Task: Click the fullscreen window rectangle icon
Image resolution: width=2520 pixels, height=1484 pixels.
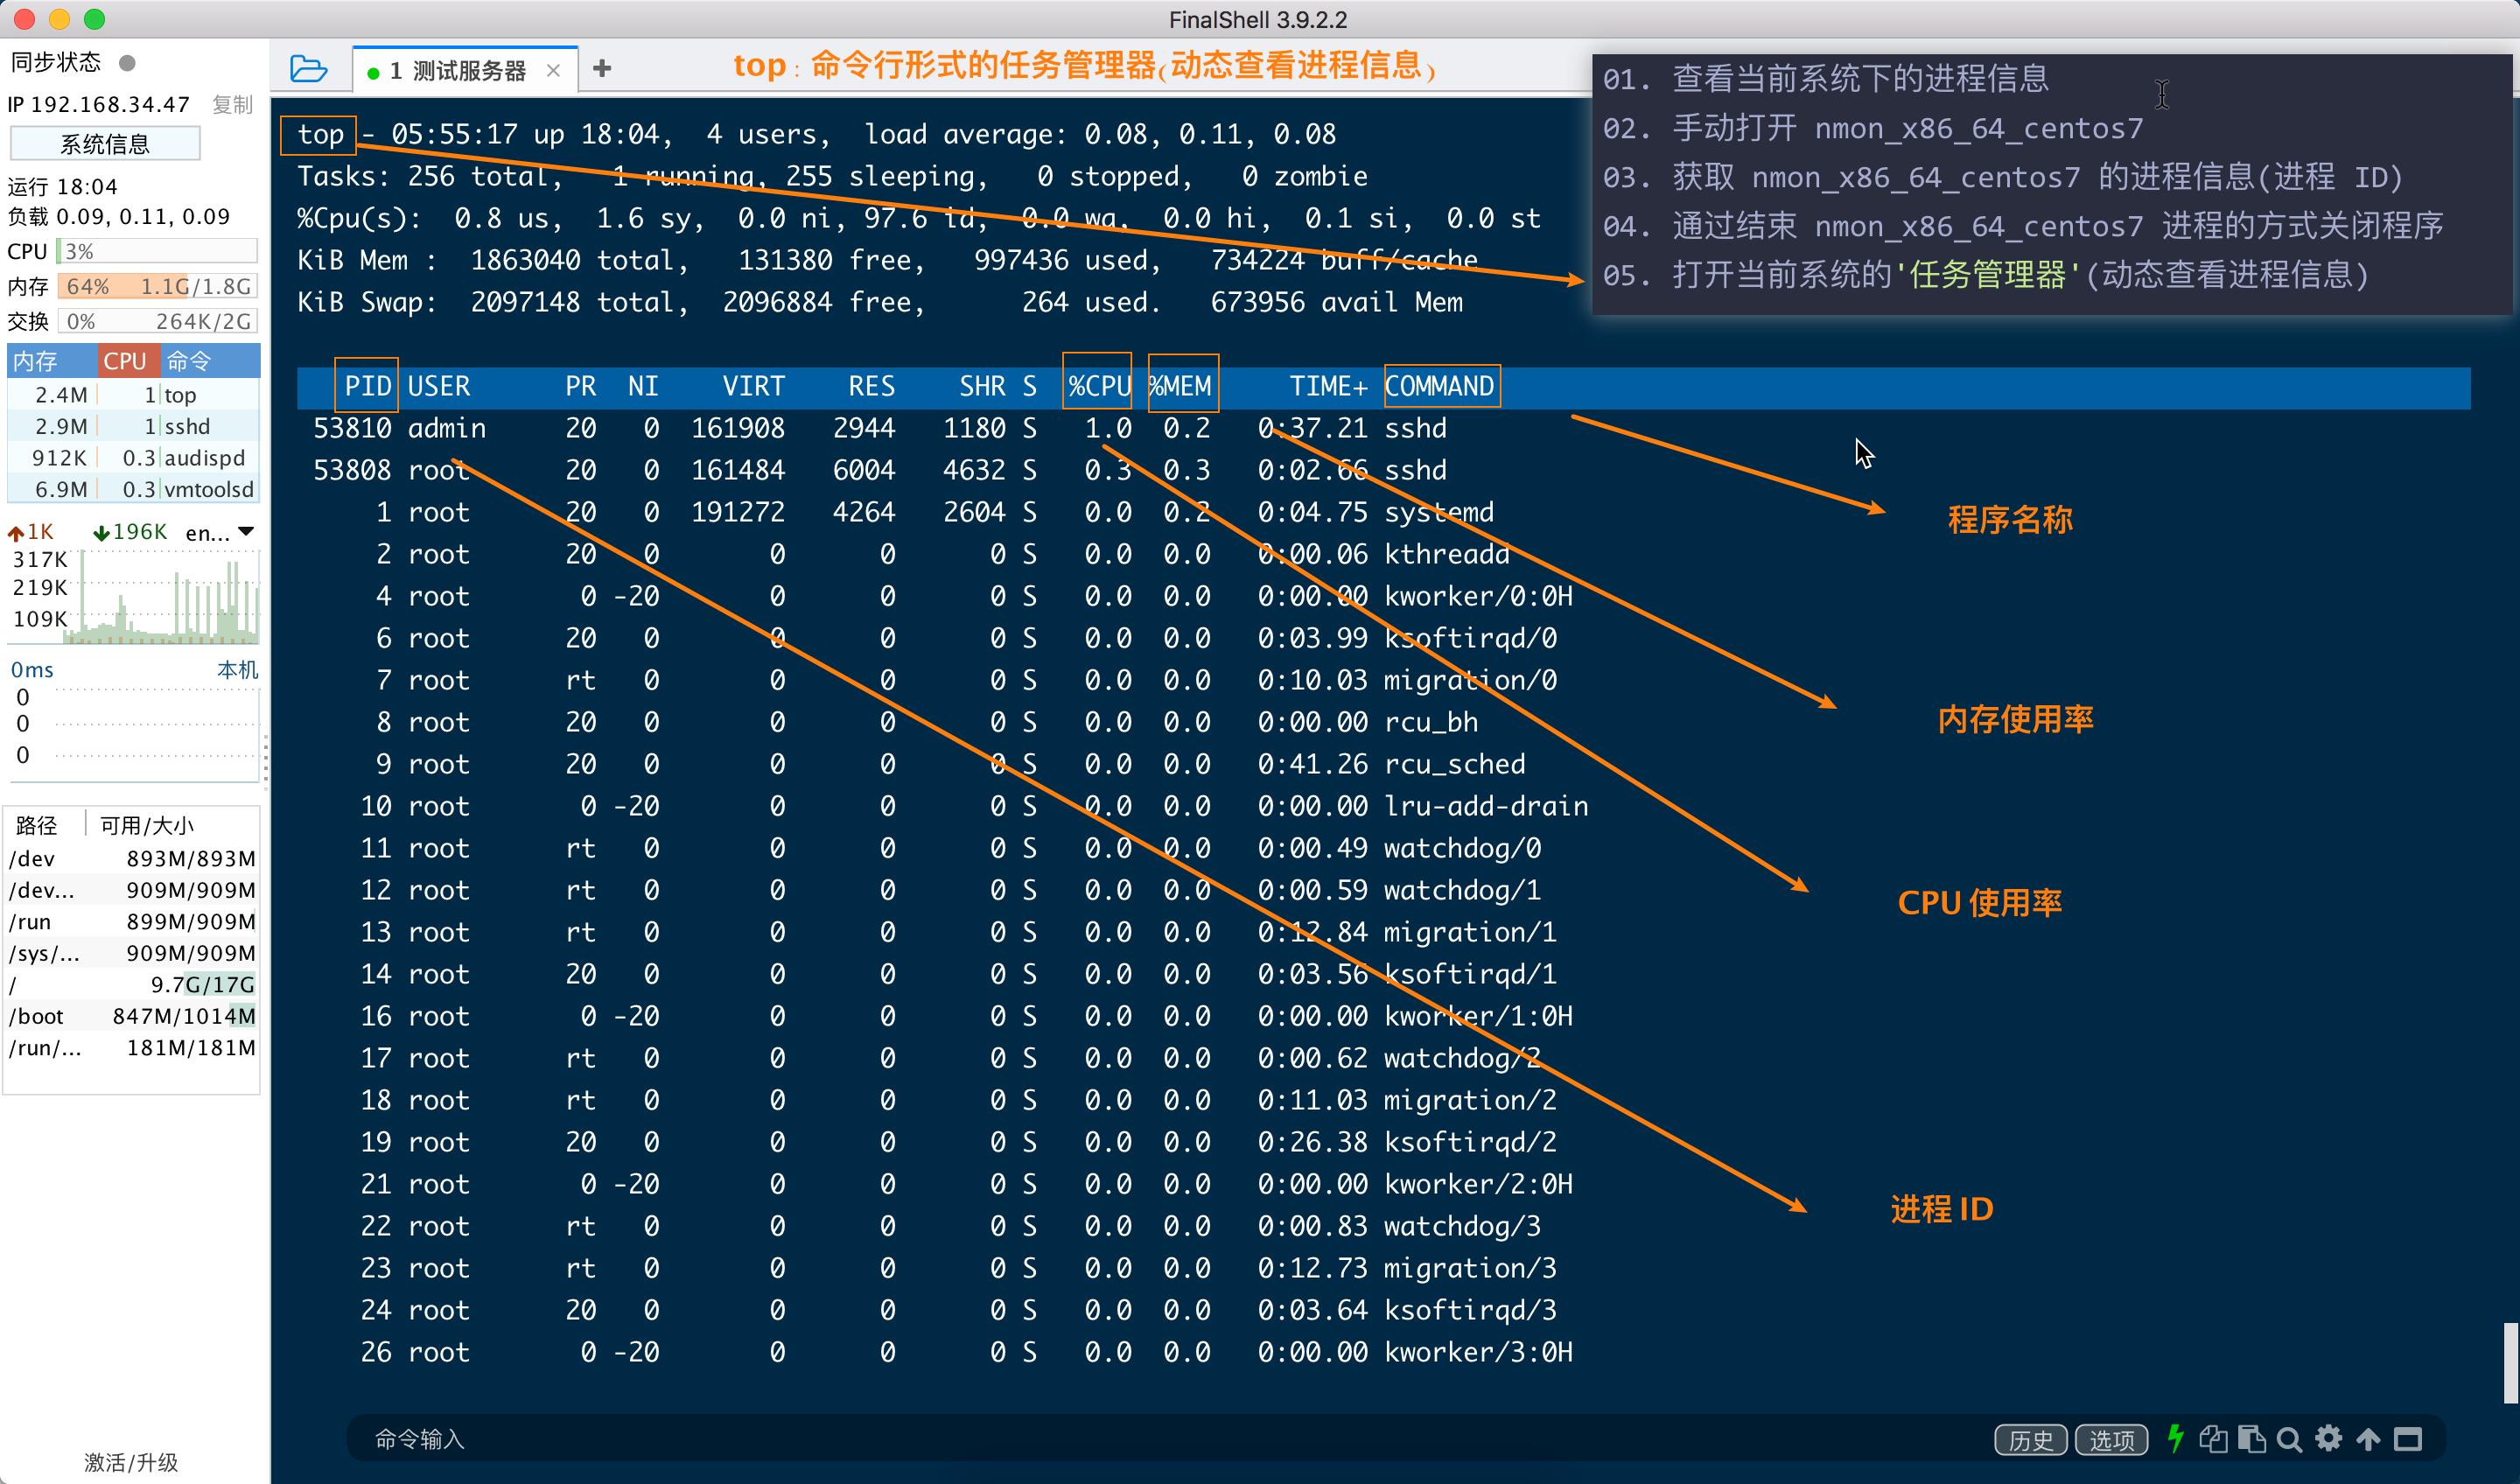Action: 2407,1439
